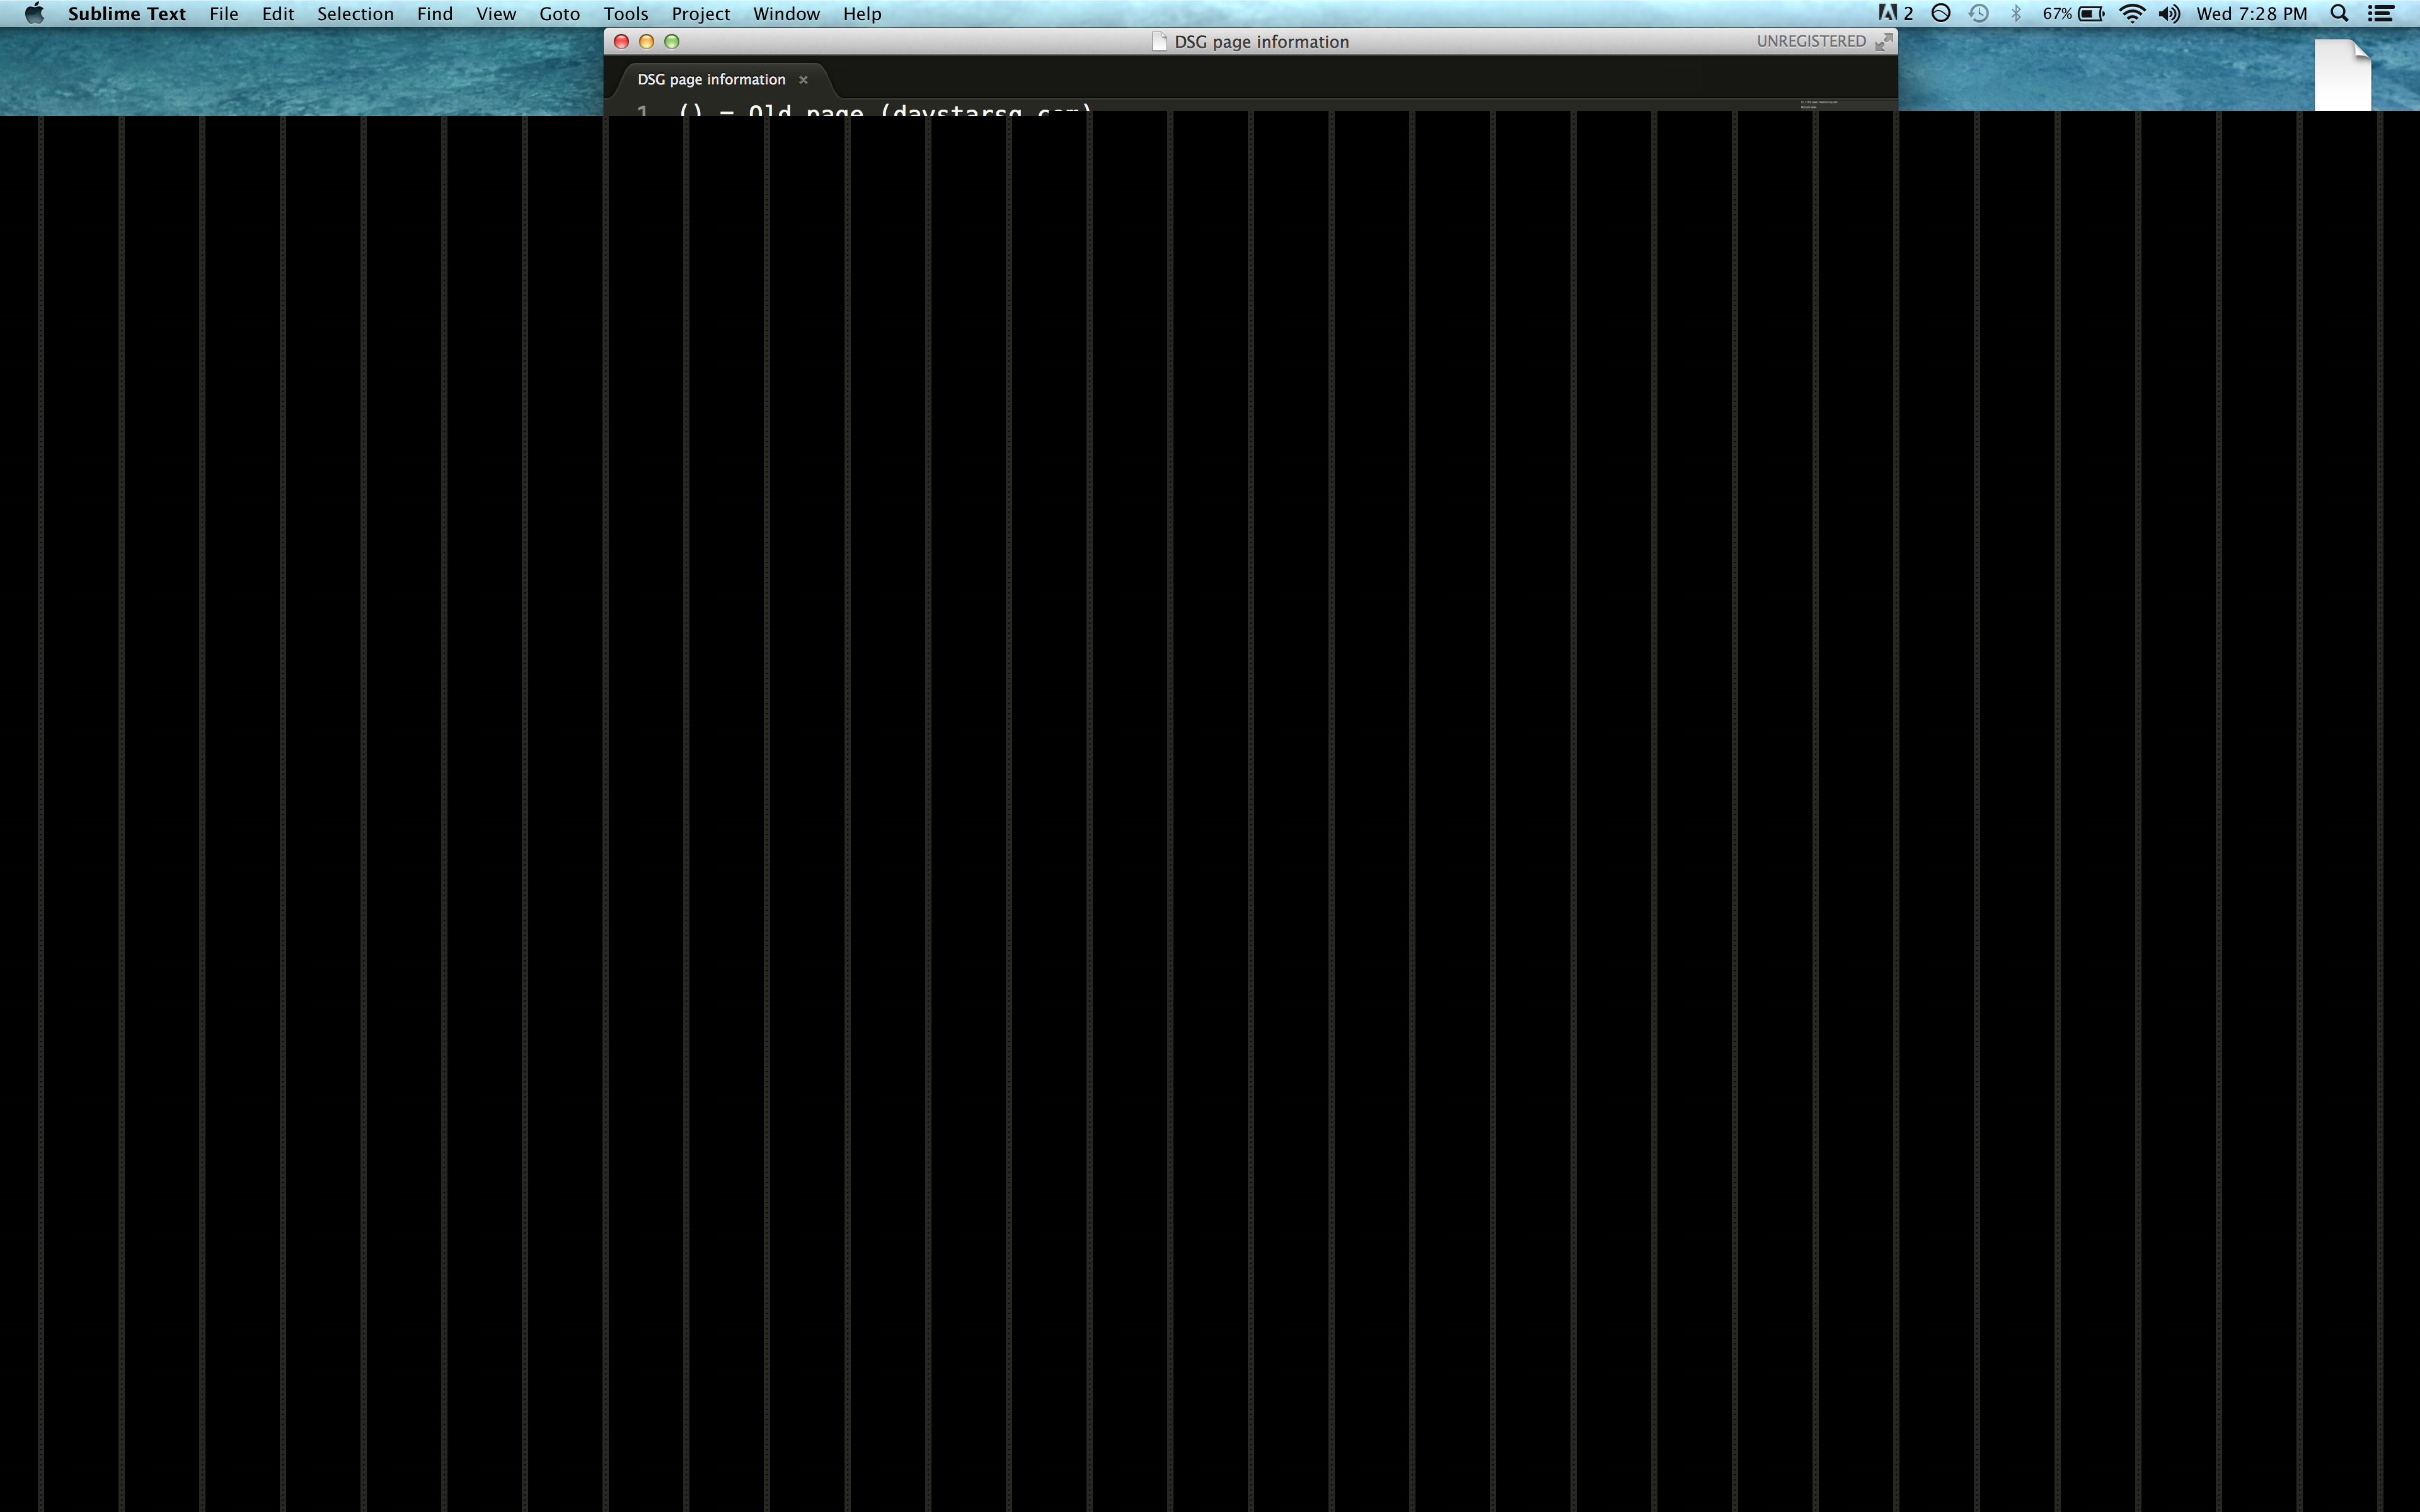Close the DSG page information tab
Image resolution: width=2420 pixels, height=1512 pixels.
803,80
